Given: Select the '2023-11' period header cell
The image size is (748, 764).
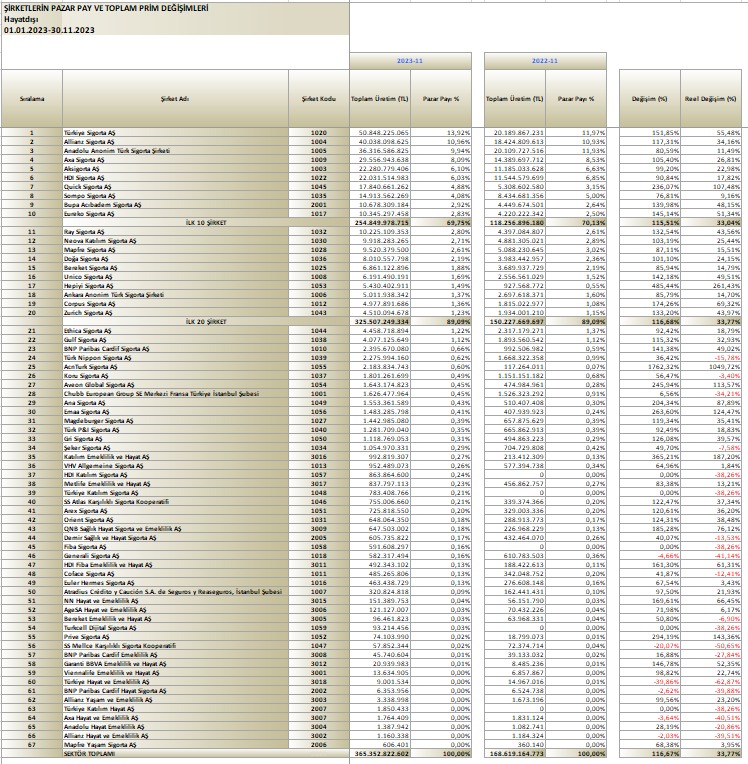Looking at the screenshot, I should coord(410,61).
